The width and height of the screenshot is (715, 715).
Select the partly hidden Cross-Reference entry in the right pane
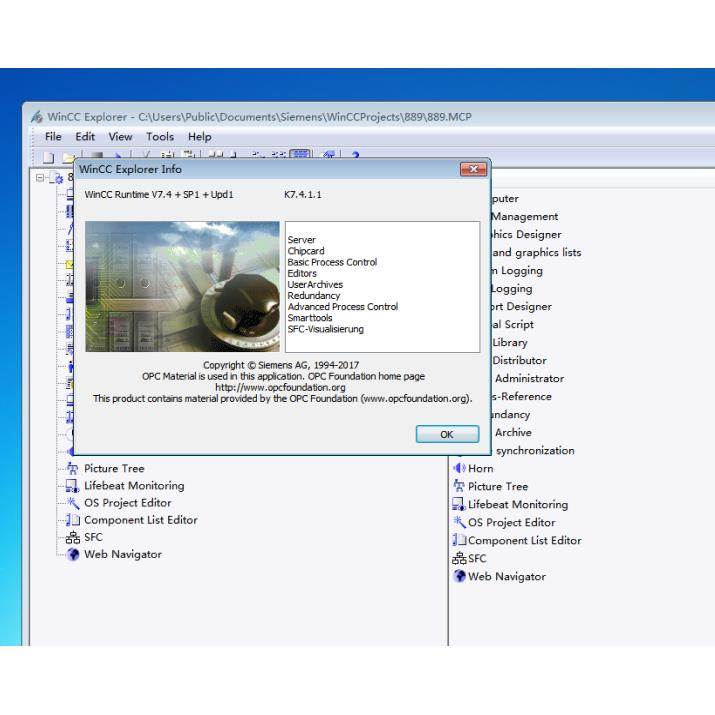(522, 397)
